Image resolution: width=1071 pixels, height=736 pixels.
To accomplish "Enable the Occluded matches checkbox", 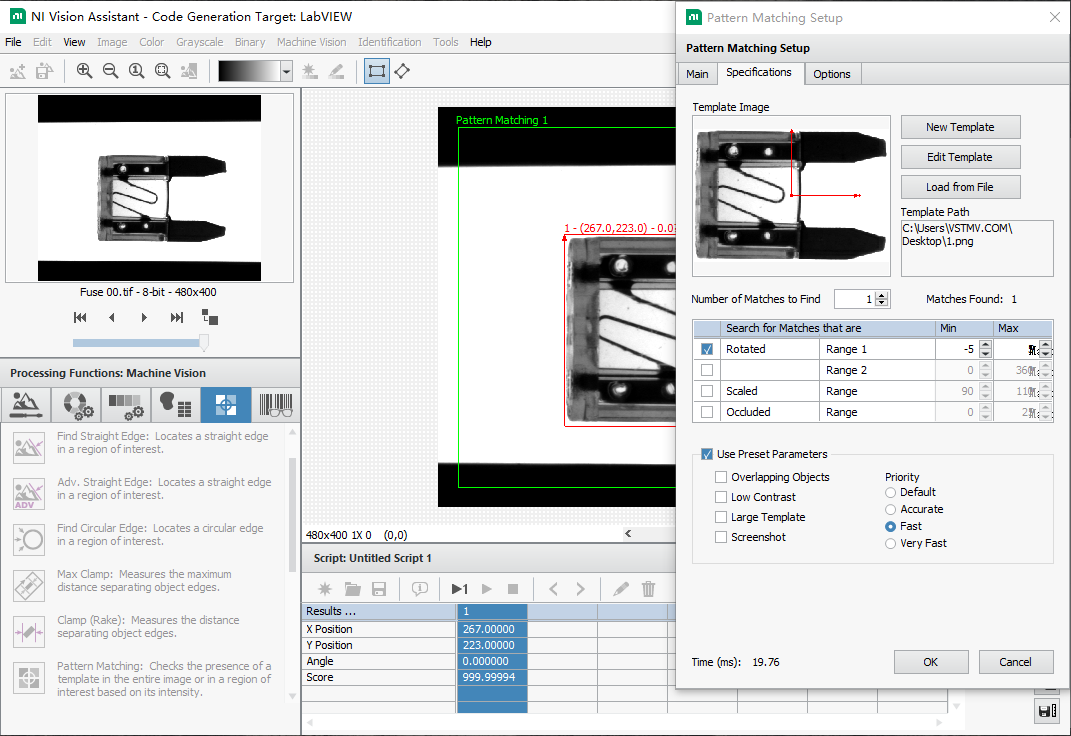I will (x=707, y=412).
